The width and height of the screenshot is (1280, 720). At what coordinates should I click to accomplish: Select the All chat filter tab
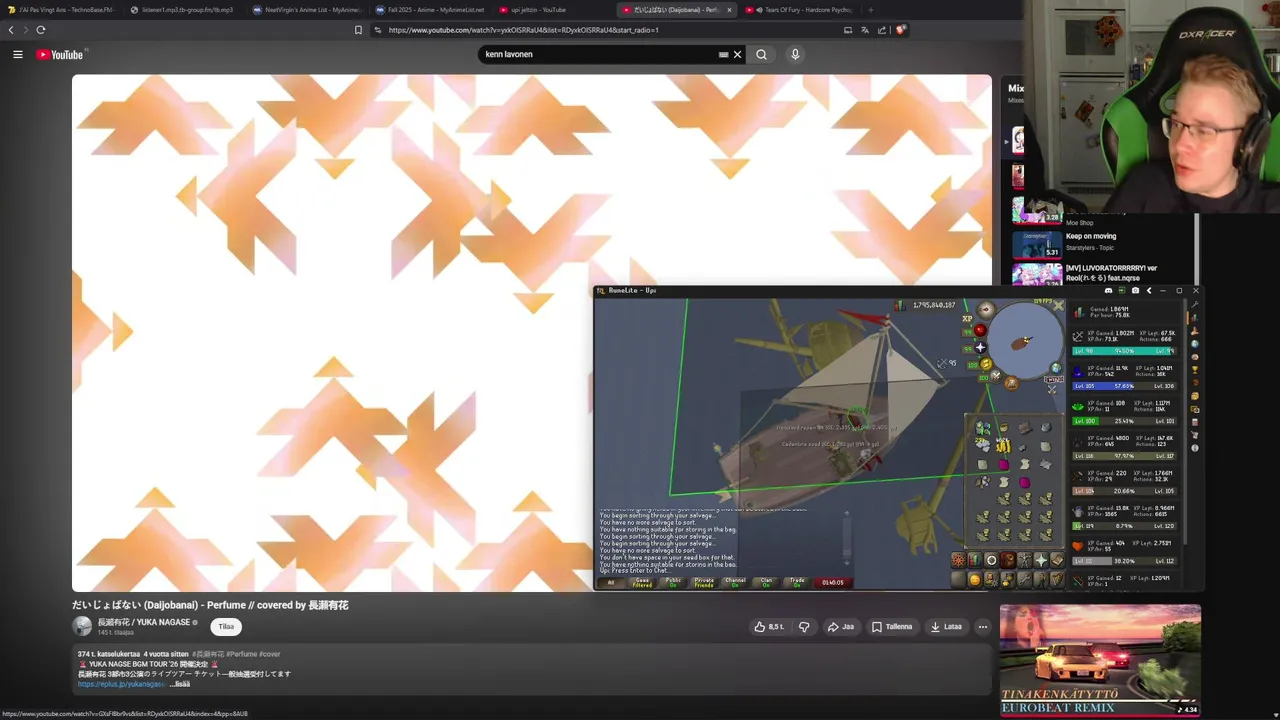(611, 582)
